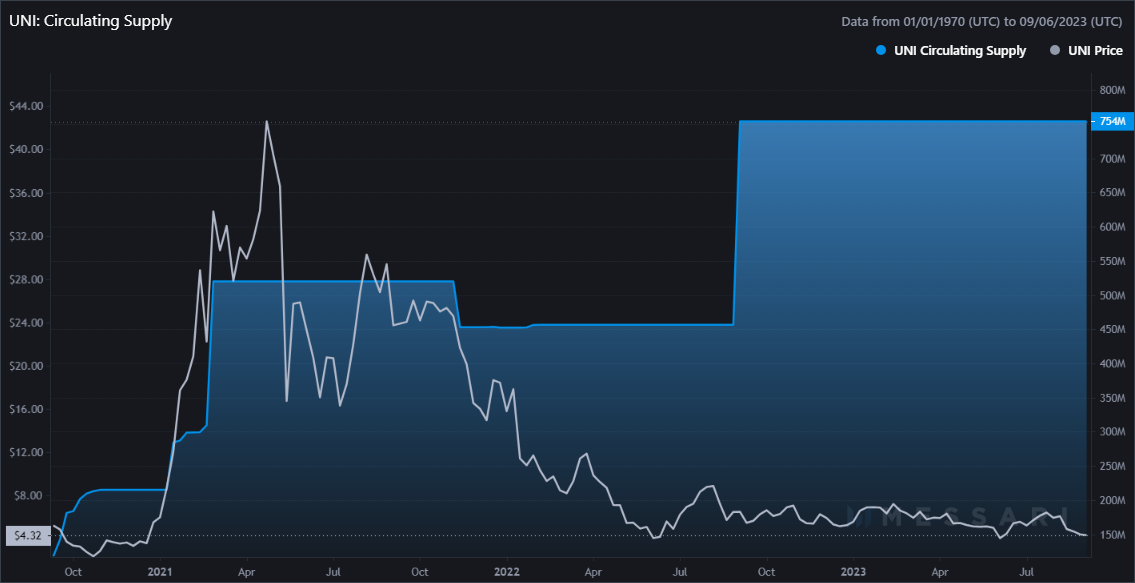Click the $44.00 price axis label
The width and height of the screenshot is (1135, 583).
click(26, 106)
